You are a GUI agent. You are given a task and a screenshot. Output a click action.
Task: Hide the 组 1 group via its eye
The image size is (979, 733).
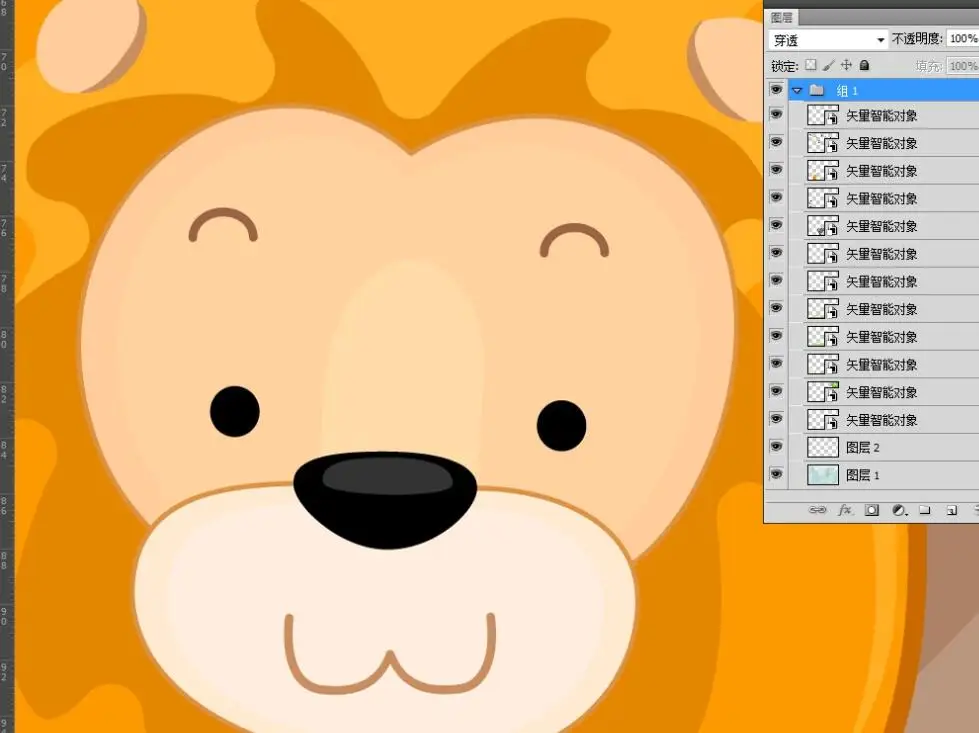click(776, 90)
